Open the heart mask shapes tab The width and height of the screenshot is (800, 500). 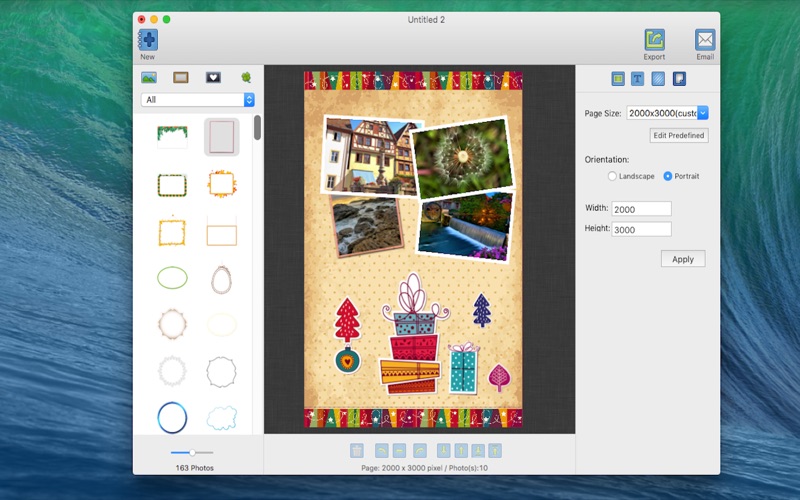coord(213,78)
